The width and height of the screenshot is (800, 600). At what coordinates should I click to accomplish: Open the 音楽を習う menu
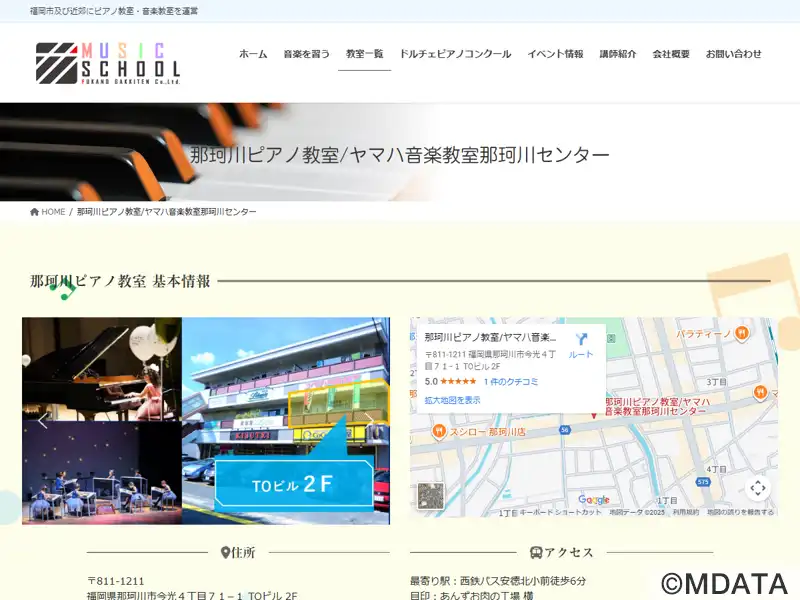306,54
